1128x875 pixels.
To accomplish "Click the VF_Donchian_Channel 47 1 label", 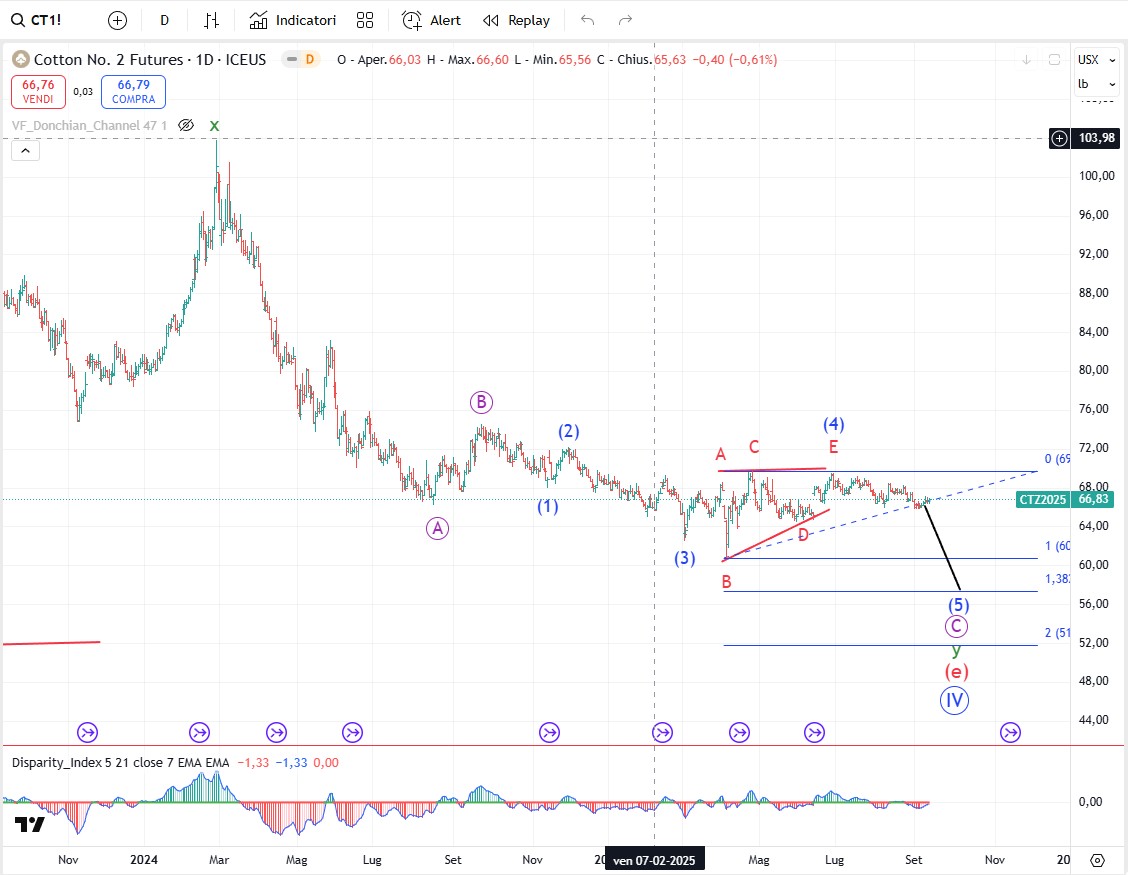I will coord(89,125).
